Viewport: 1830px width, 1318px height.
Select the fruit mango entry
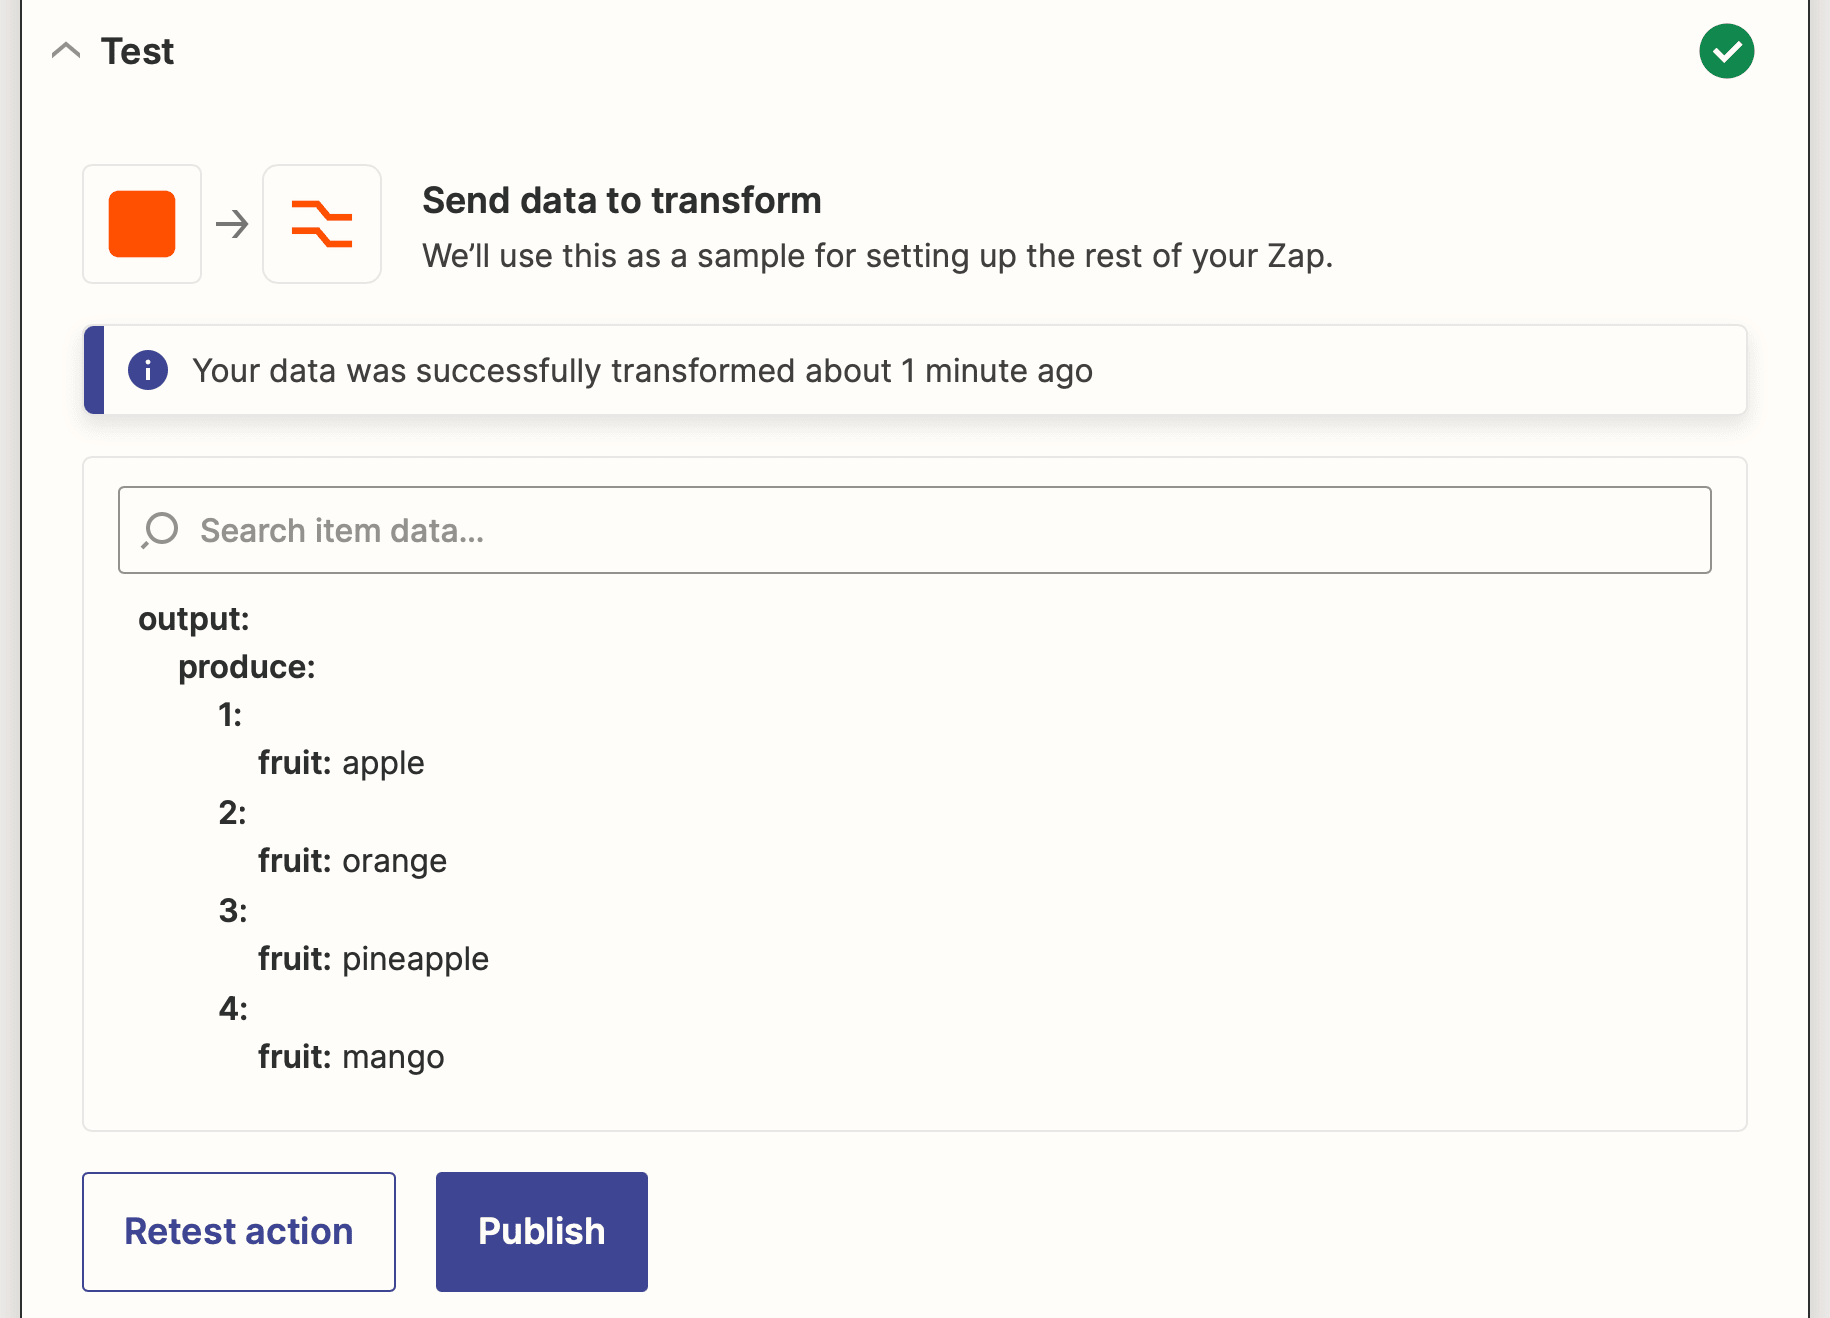351,1056
